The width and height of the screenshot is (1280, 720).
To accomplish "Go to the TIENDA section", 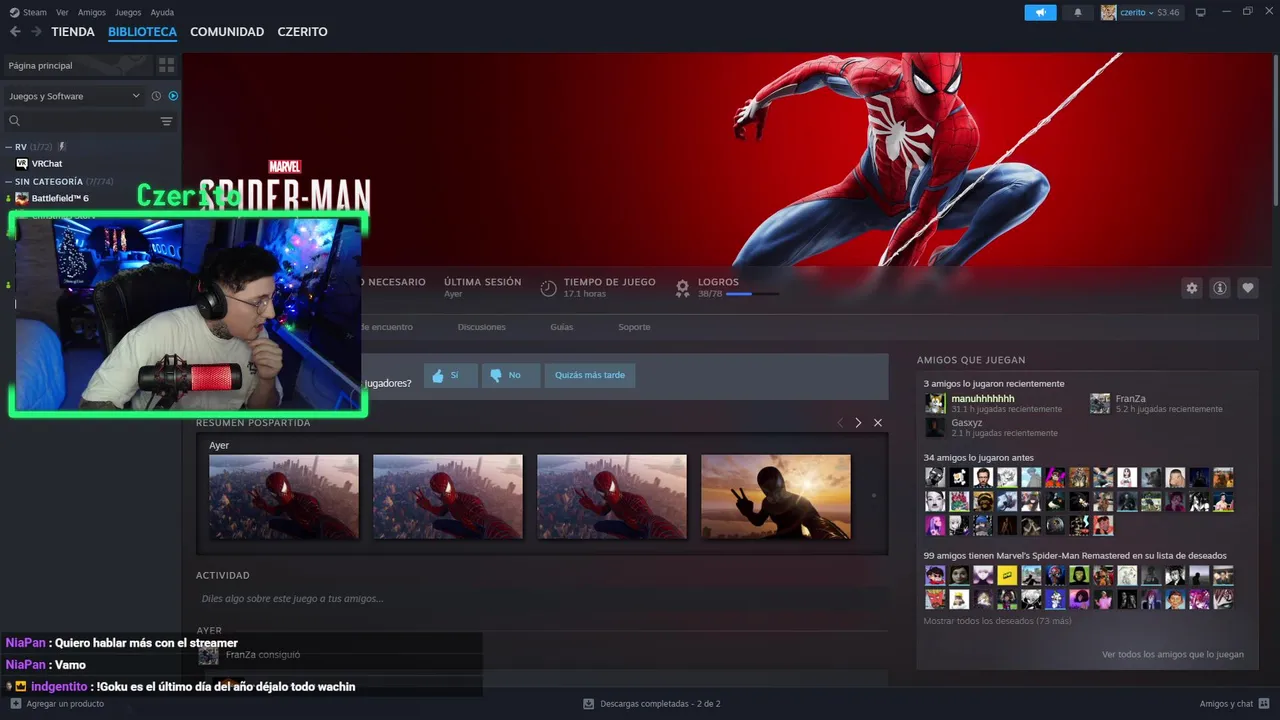I will pos(73,32).
